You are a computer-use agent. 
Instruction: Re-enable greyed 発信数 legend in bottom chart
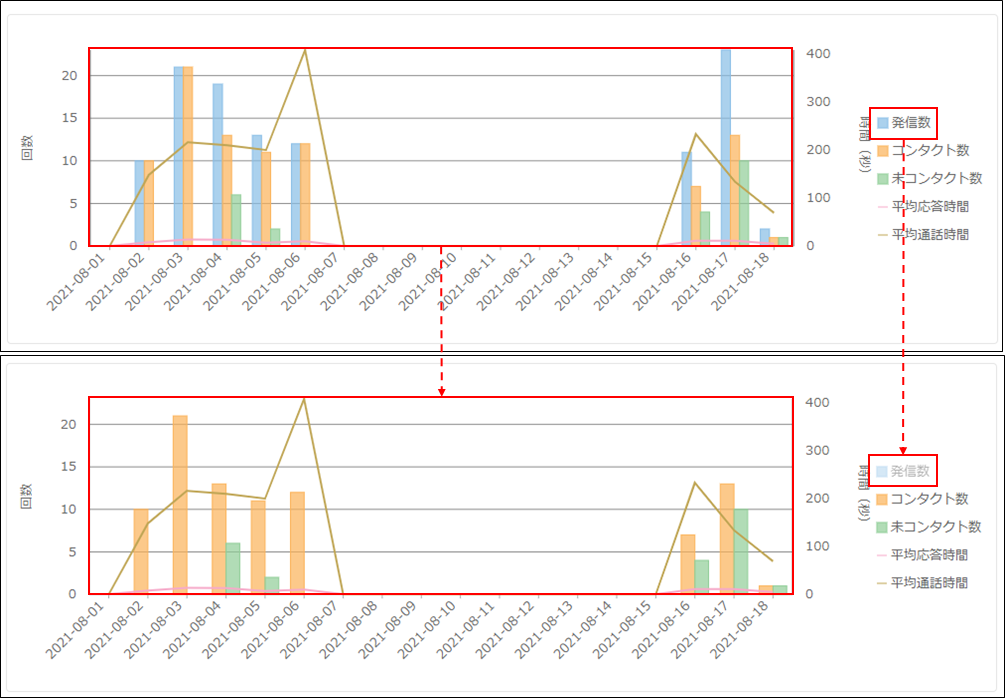point(910,471)
